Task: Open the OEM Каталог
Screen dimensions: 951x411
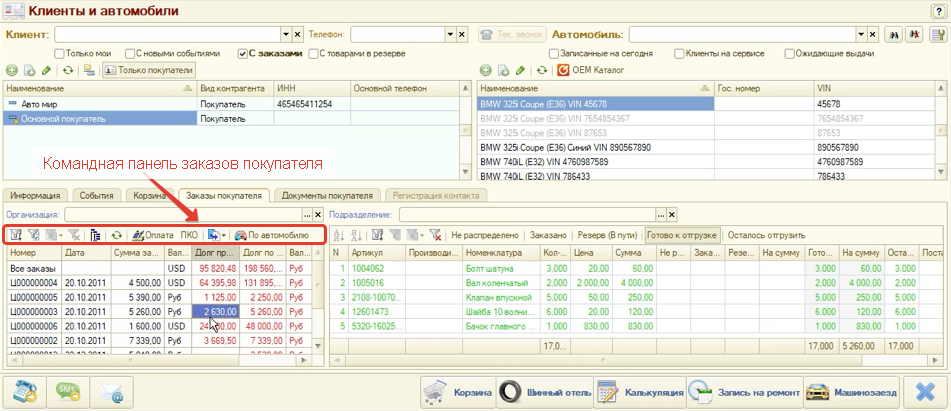Action: pyautogui.click(x=591, y=70)
